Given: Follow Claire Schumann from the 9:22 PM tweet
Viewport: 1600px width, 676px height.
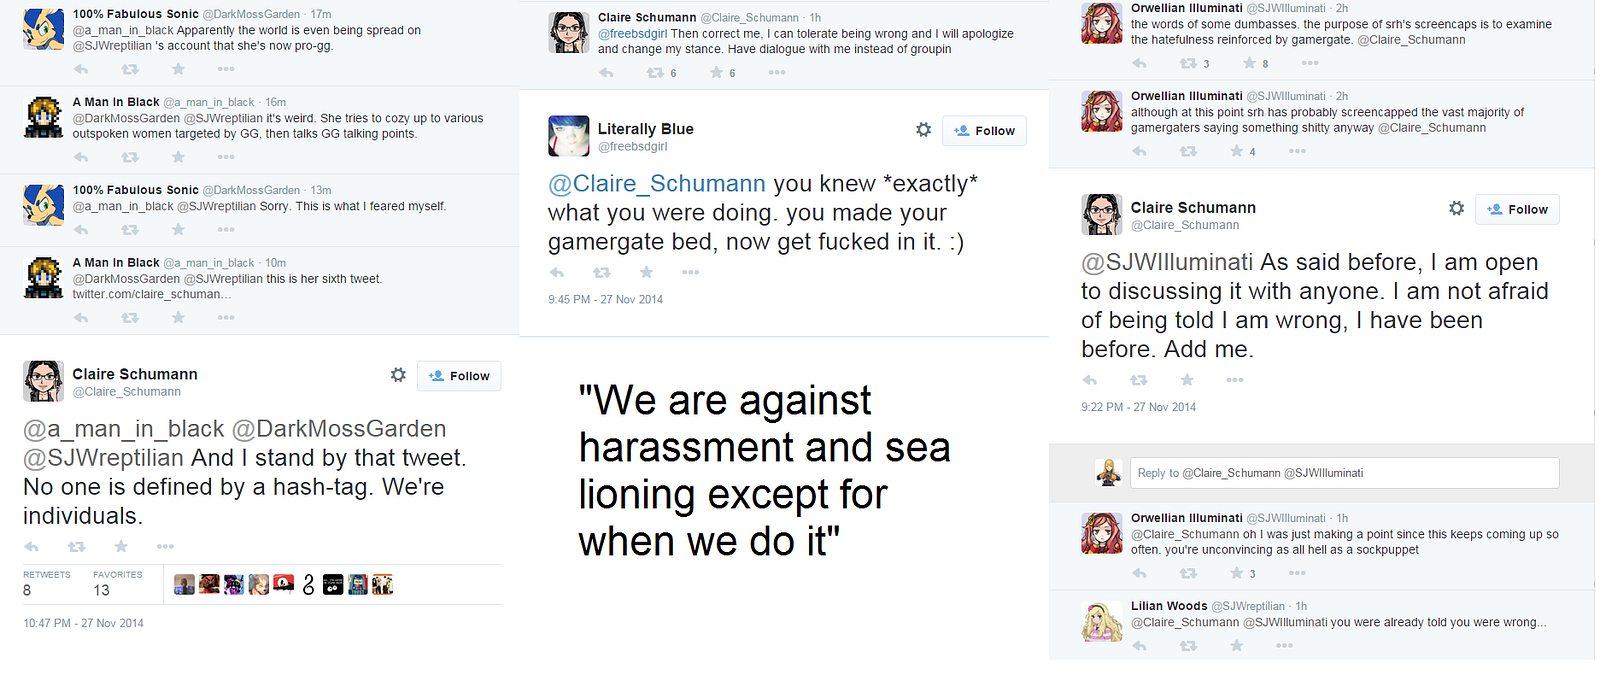Looking at the screenshot, I should pyautogui.click(x=1517, y=209).
